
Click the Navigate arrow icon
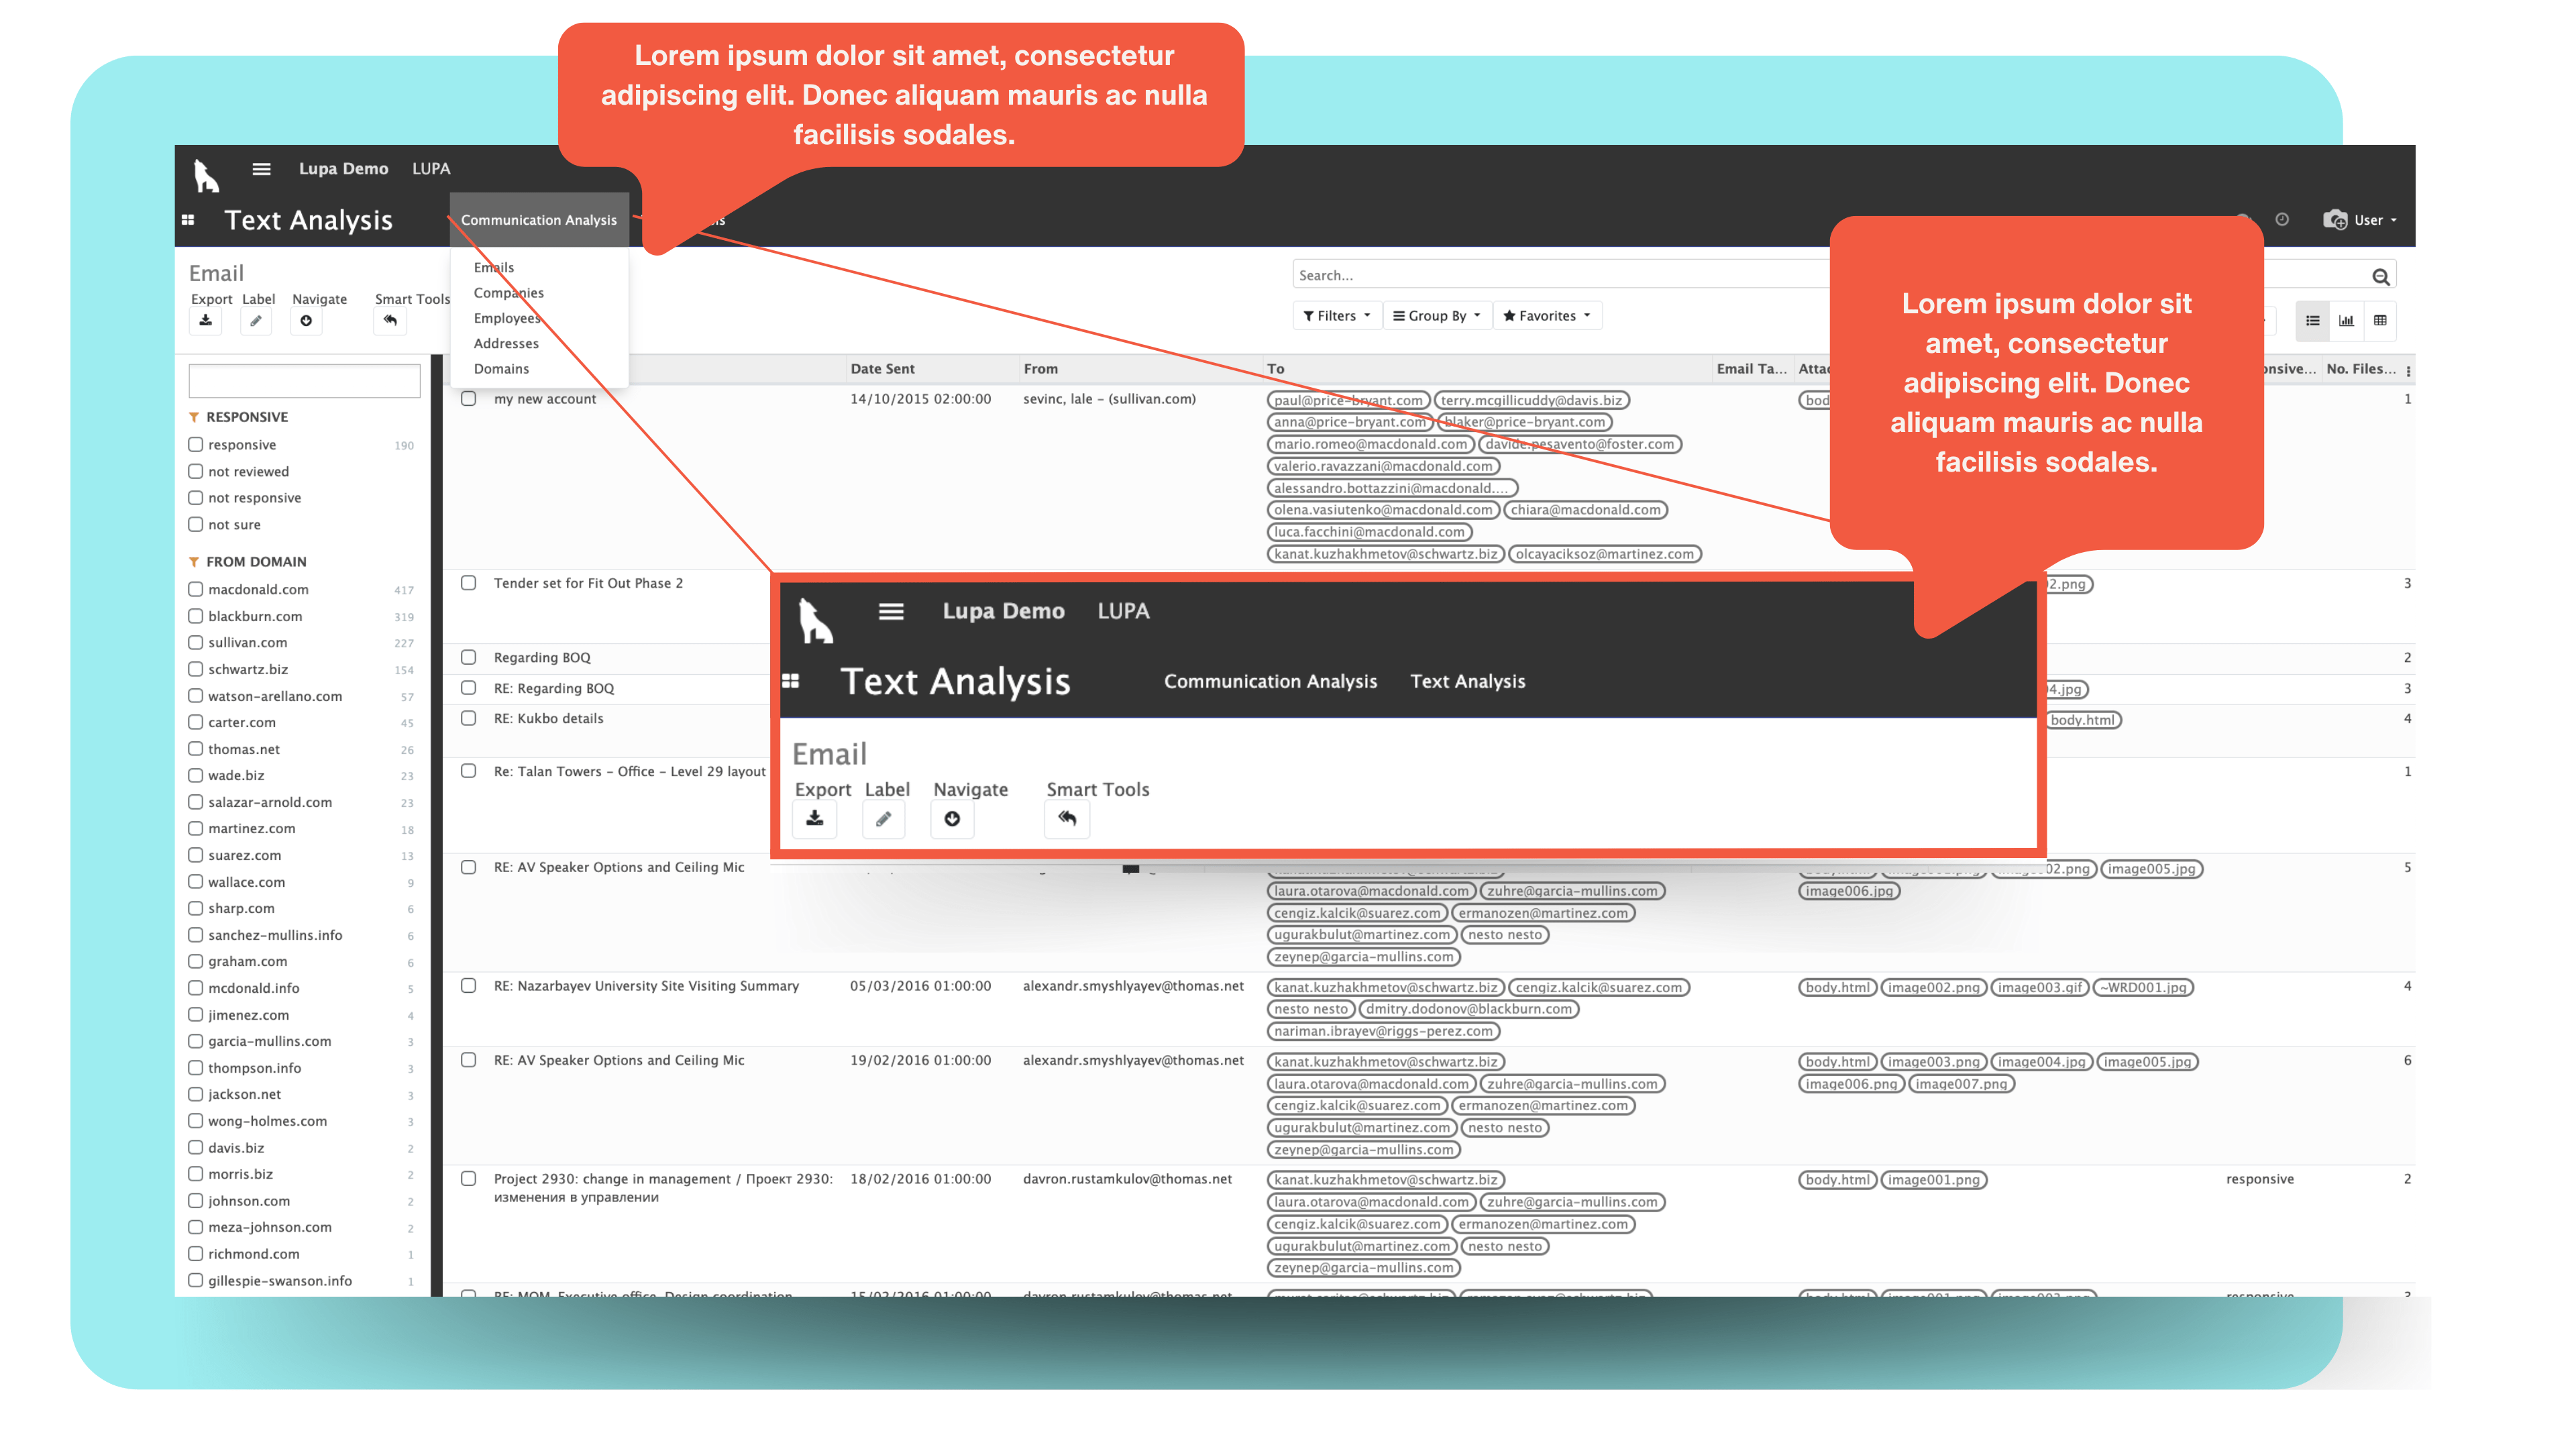pos(306,321)
